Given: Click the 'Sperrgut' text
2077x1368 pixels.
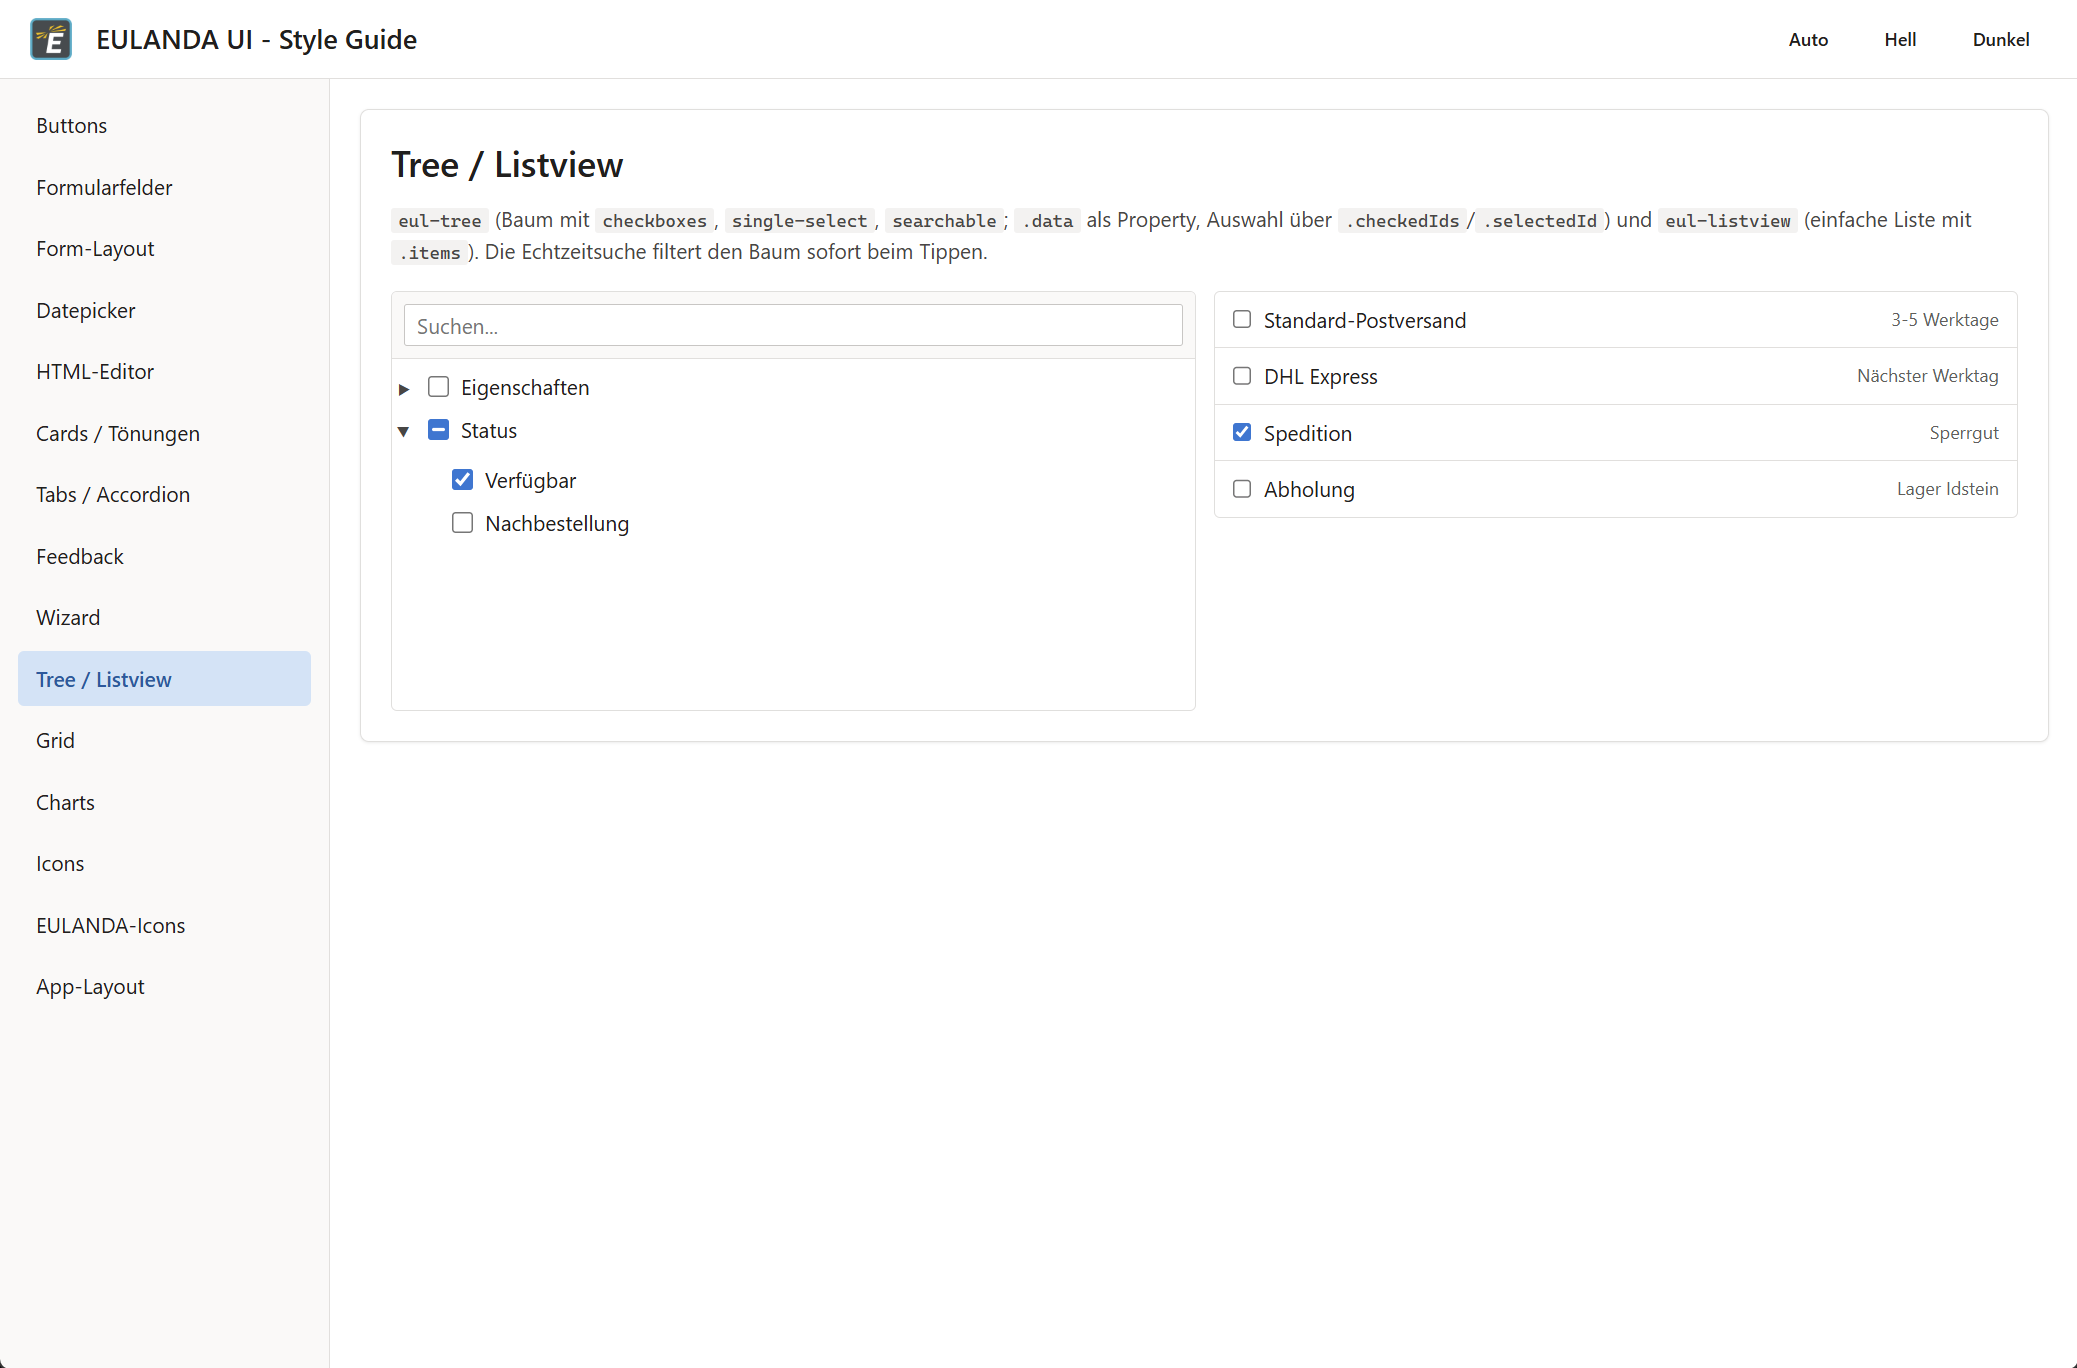Looking at the screenshot, I should click(x=1964, y=433).
